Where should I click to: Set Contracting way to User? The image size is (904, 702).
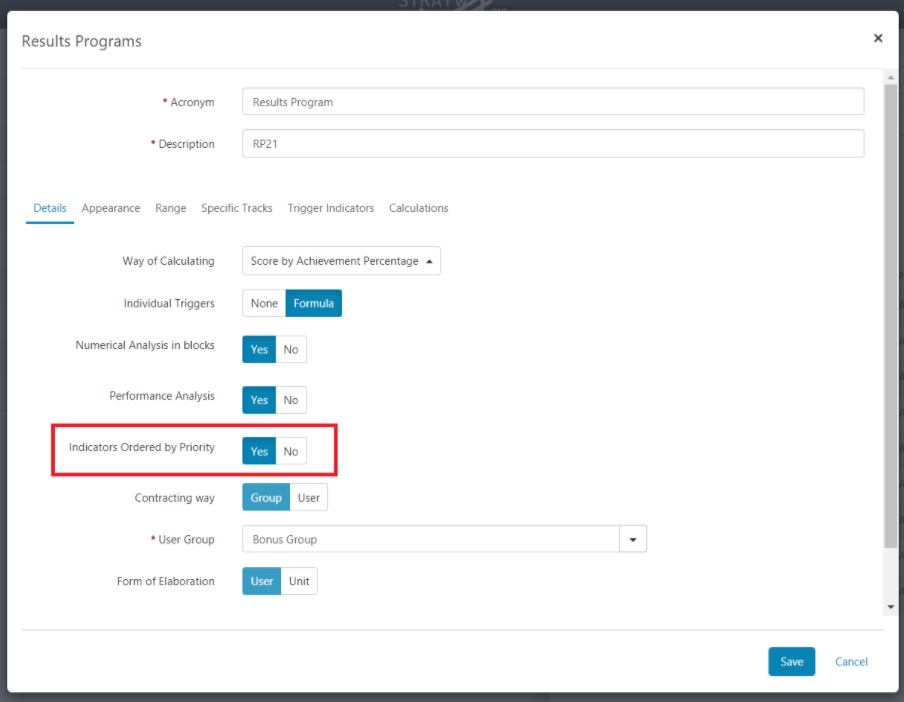tap(308, 497)
